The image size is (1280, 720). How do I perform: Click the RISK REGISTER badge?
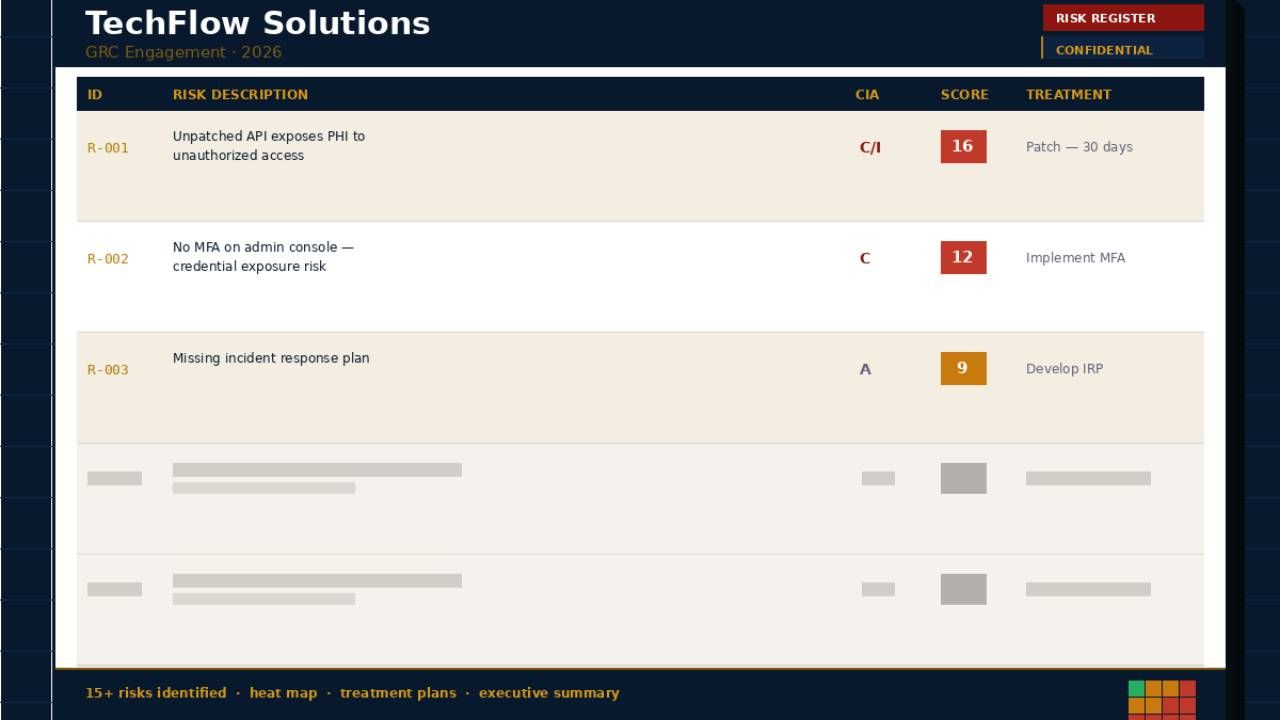coord(1123,18)
